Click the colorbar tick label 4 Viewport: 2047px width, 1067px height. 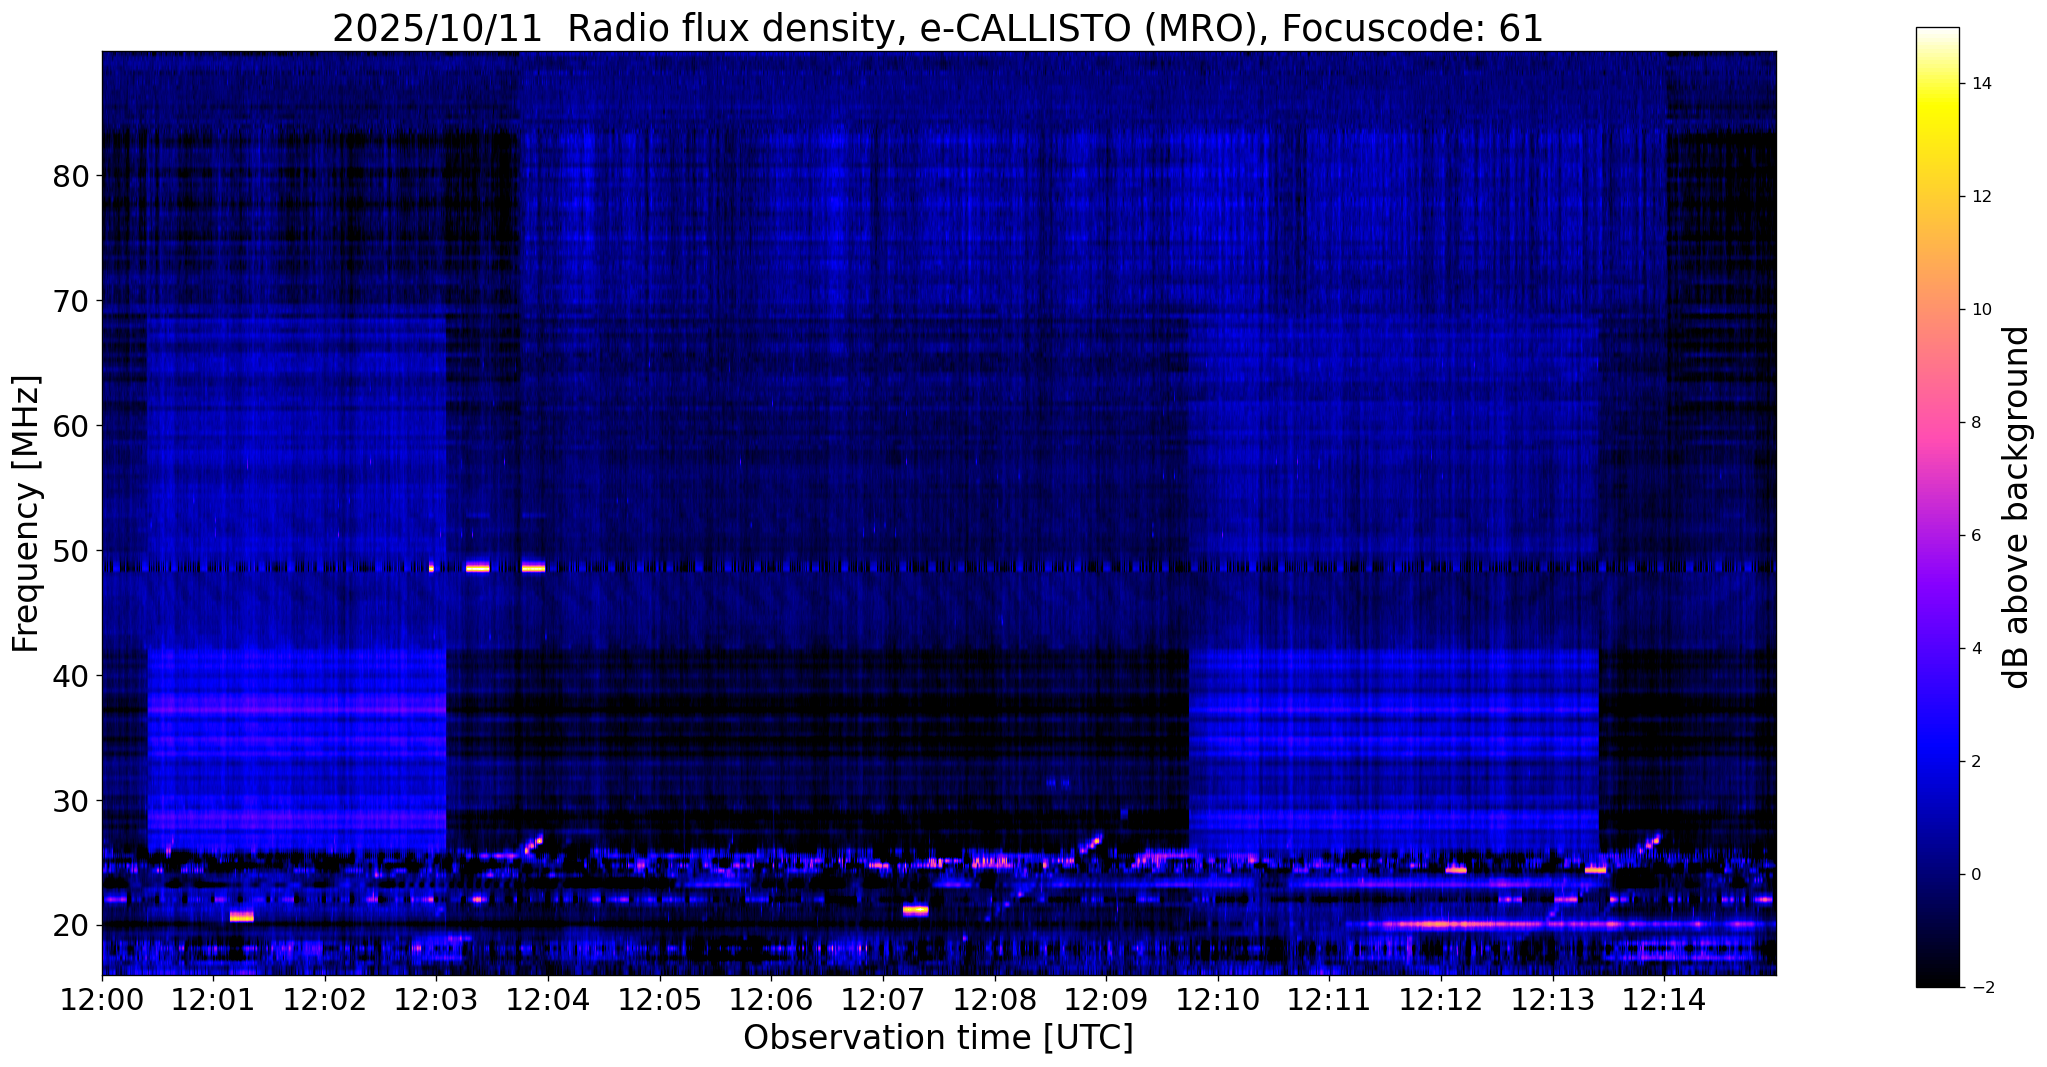click(1975, 649)
